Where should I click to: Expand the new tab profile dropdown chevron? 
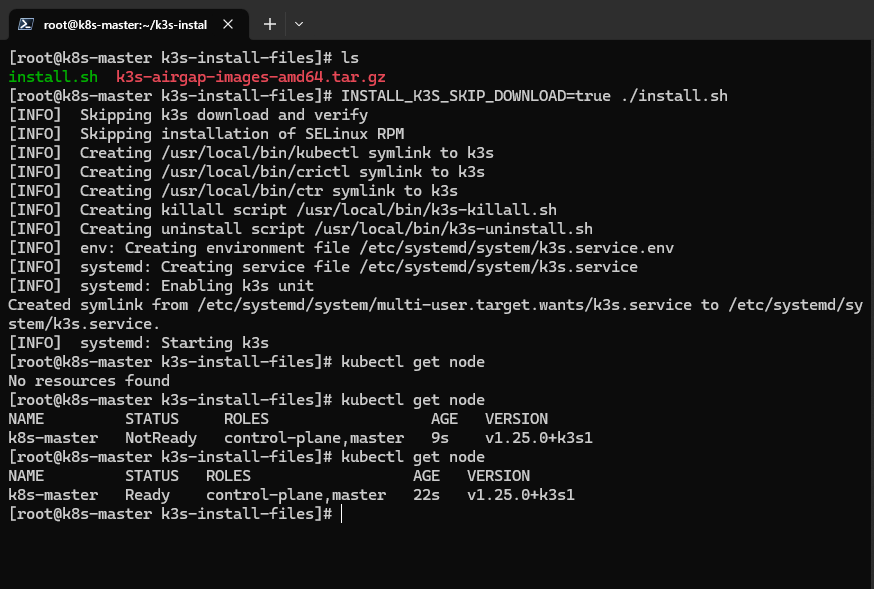click(299, 24)
